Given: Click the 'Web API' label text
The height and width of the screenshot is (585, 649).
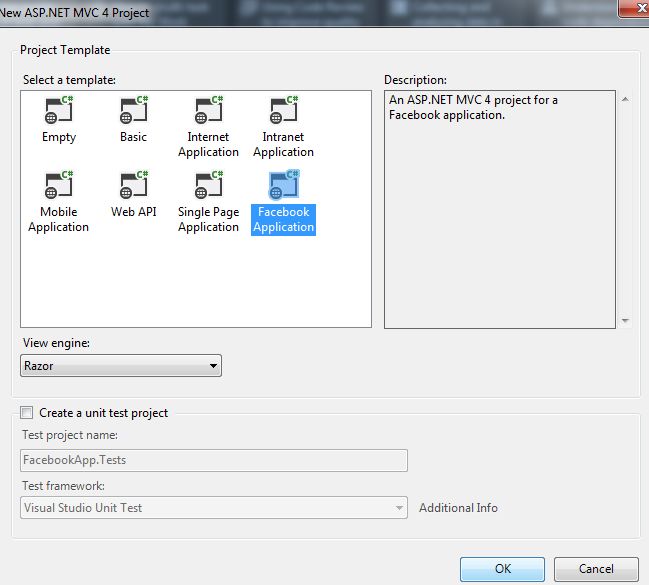Looking at the screenshot, I should tap(134, 212).
